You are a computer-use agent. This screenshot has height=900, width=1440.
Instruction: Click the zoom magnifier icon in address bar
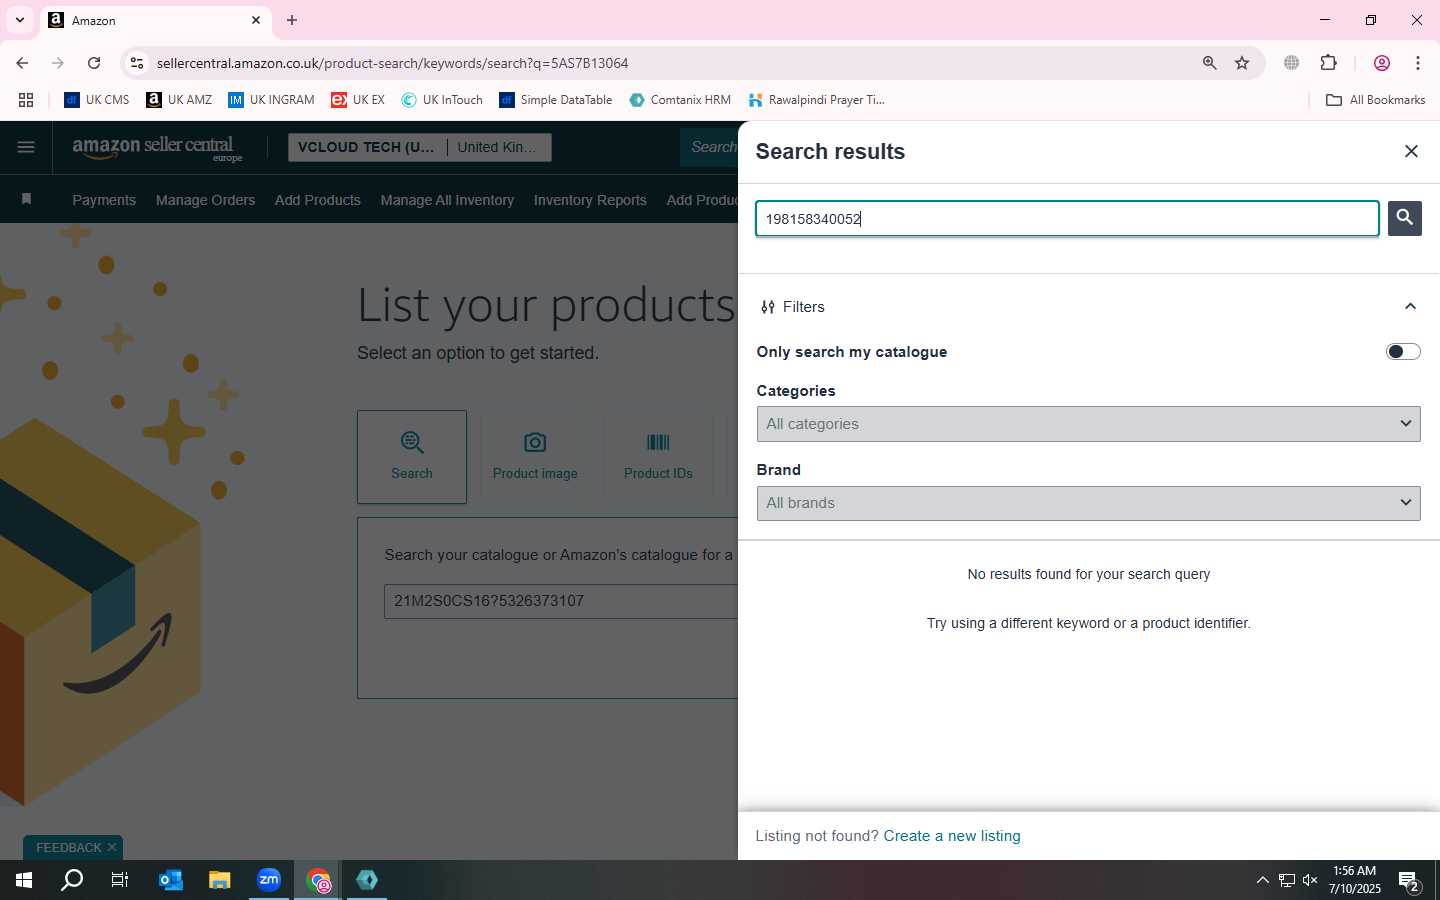(x=1209, y=63)
